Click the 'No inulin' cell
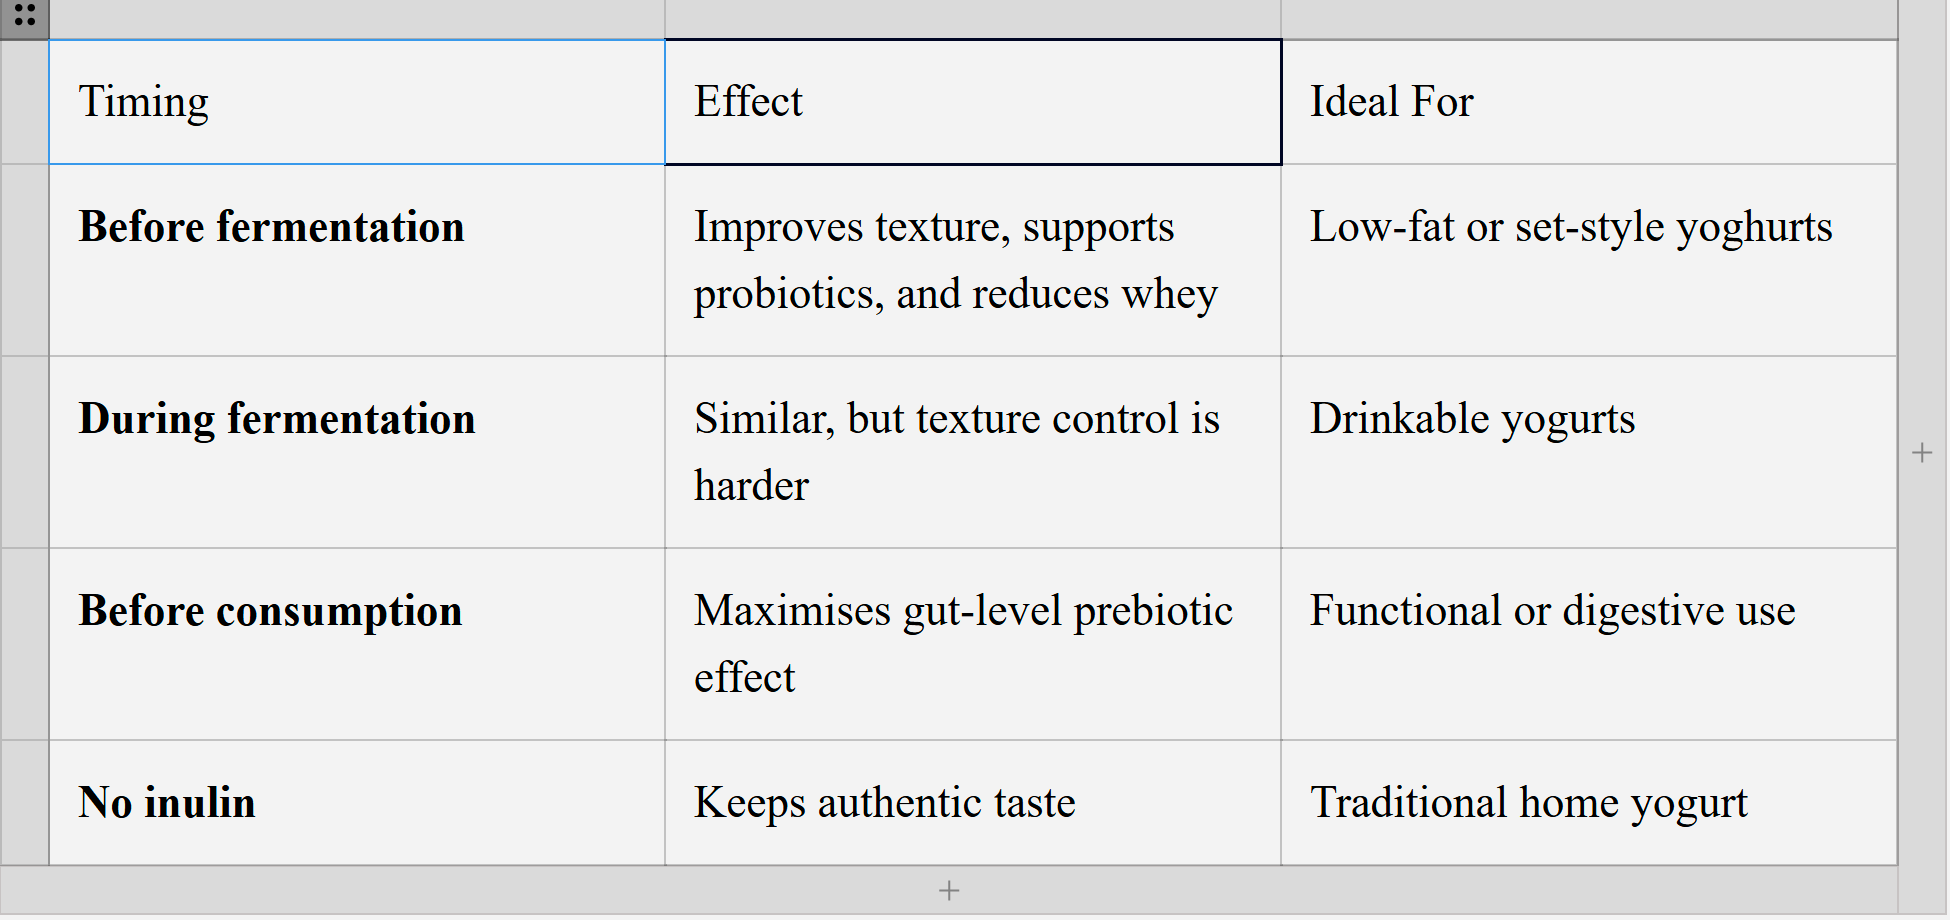 [x=356, y=803]
